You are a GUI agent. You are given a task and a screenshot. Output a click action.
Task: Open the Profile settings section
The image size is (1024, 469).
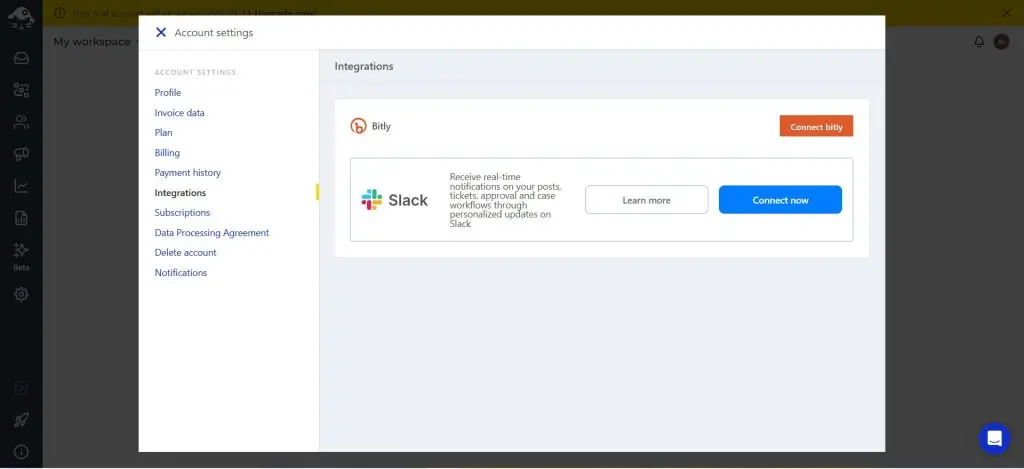click(x=168, y=93)
